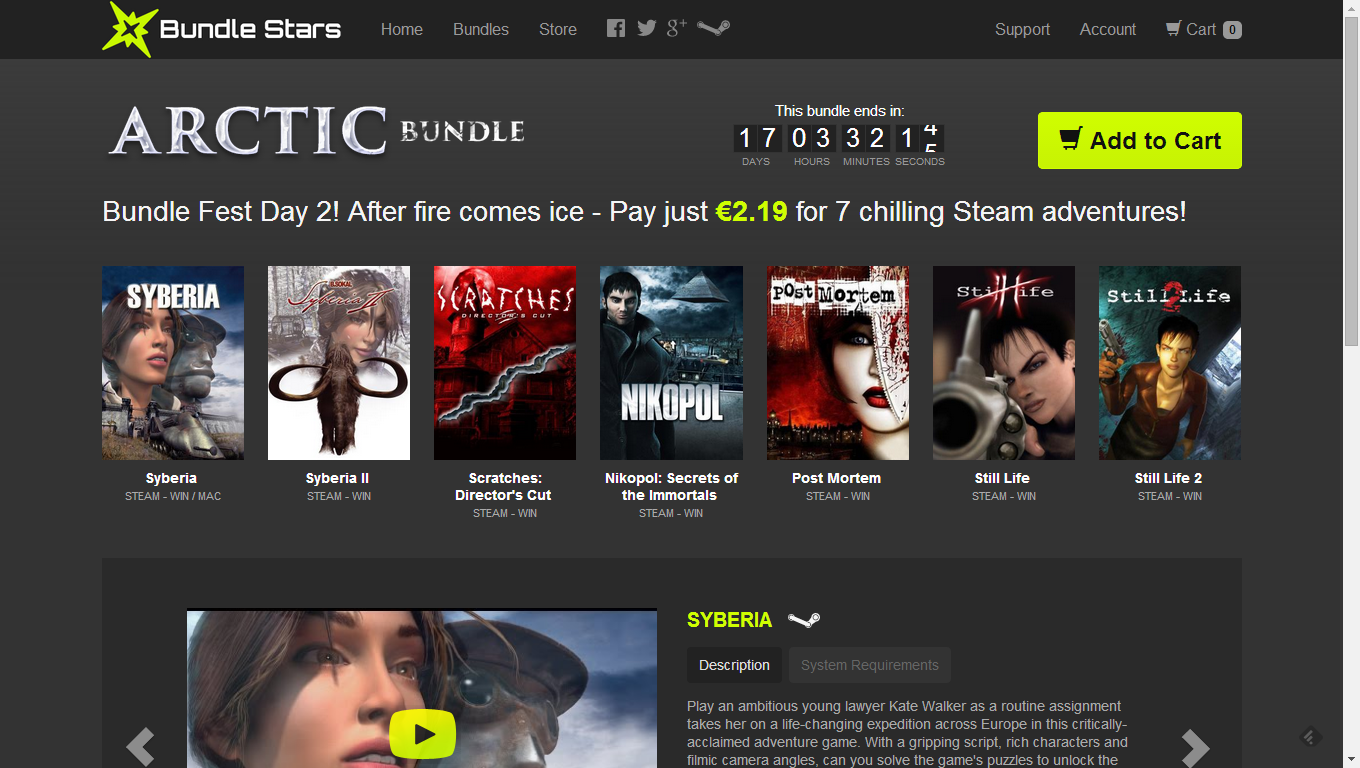Go back using the left carousel arrow
The image size is (1360, 768).
point(140,746)
